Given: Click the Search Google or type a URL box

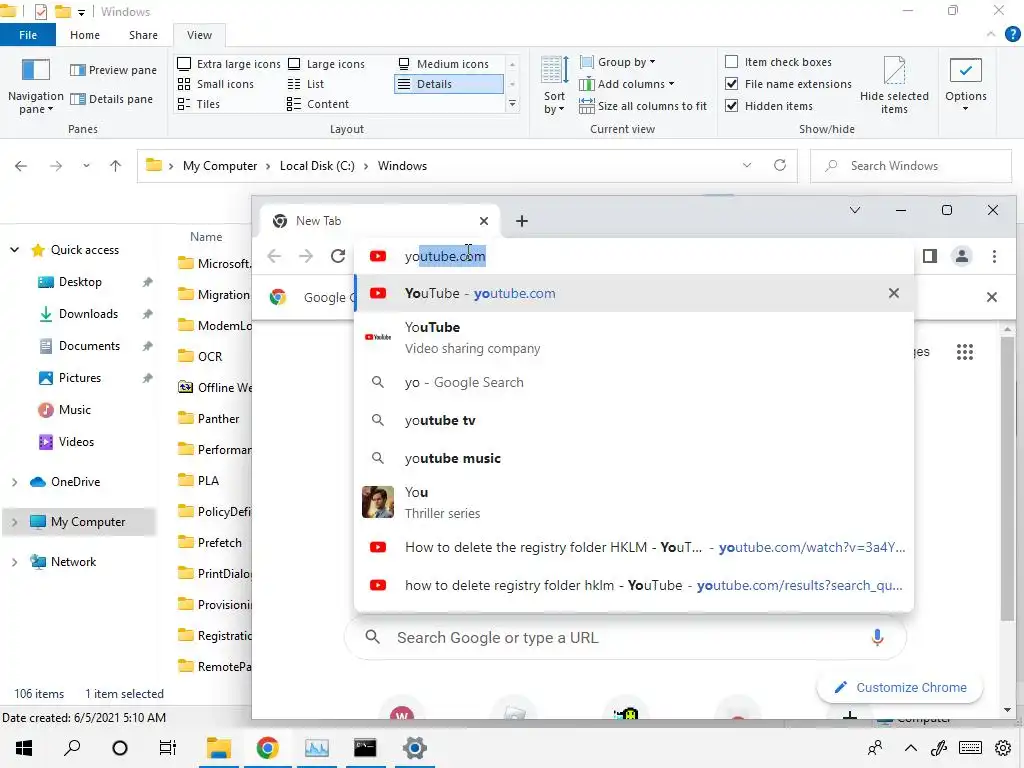Looking at the screenshot, I should (x=625, y=637).
